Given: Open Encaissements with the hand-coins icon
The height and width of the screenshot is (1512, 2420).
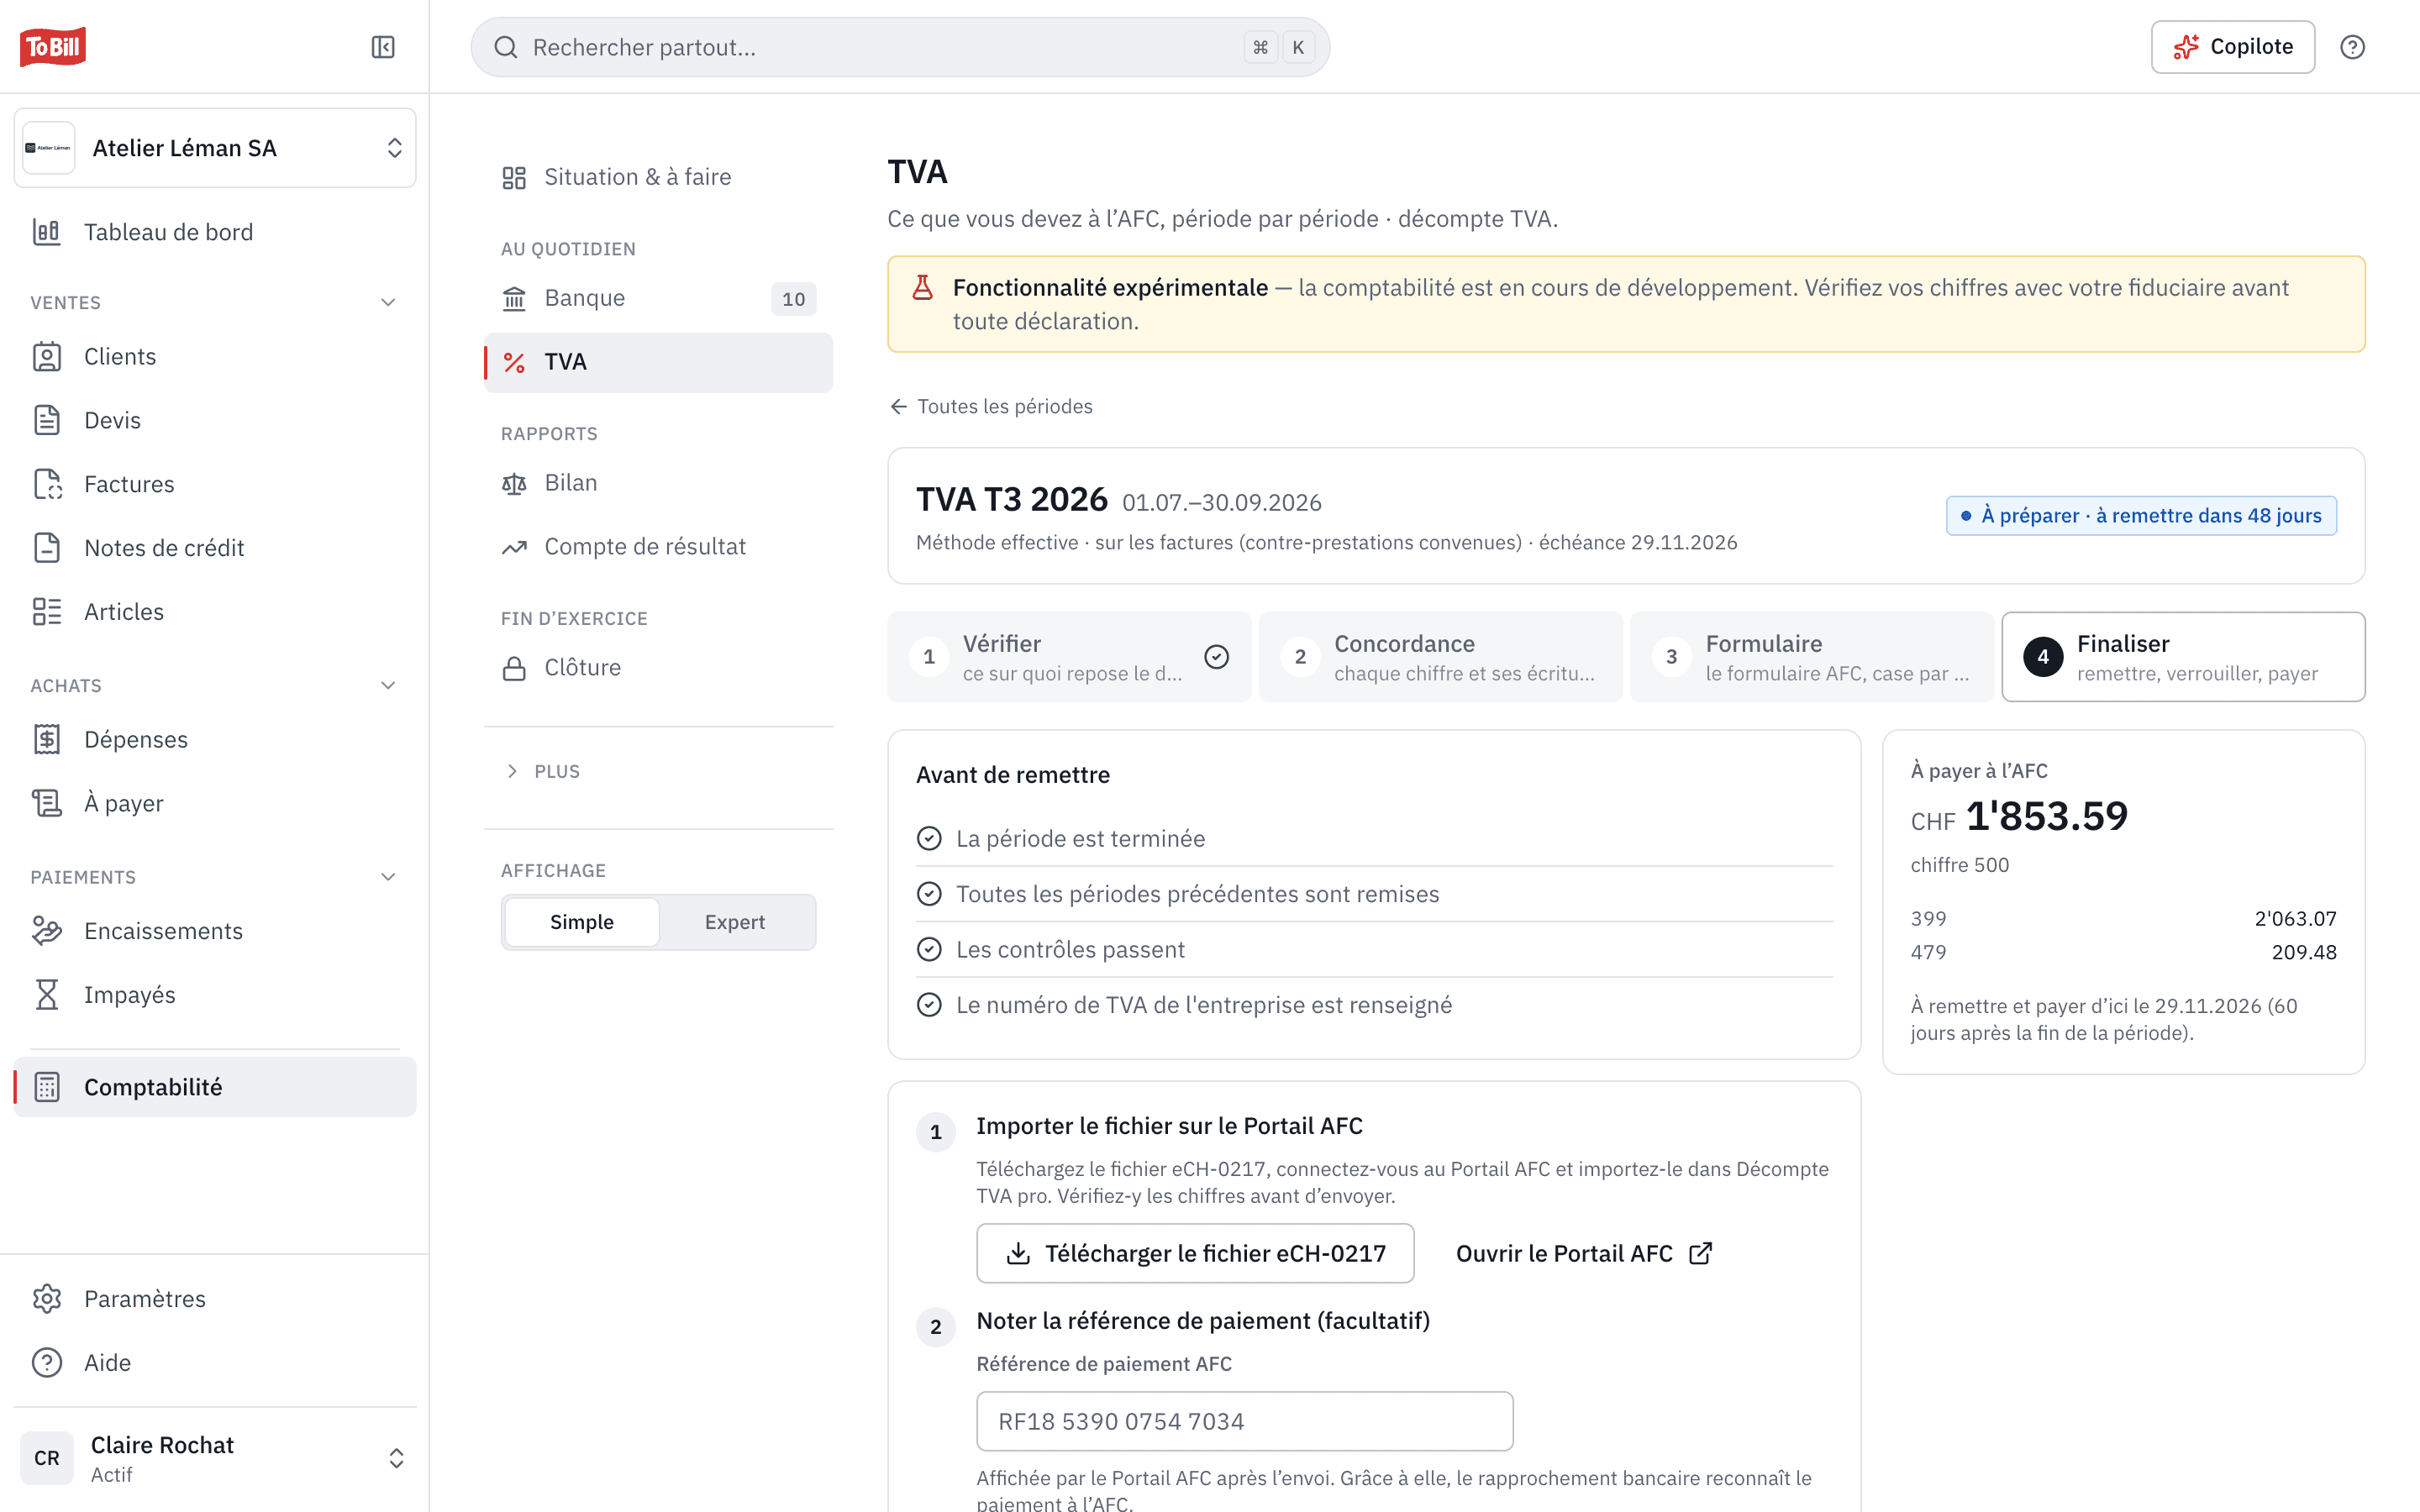Looking at the screenshot, I should pos(47,931).
